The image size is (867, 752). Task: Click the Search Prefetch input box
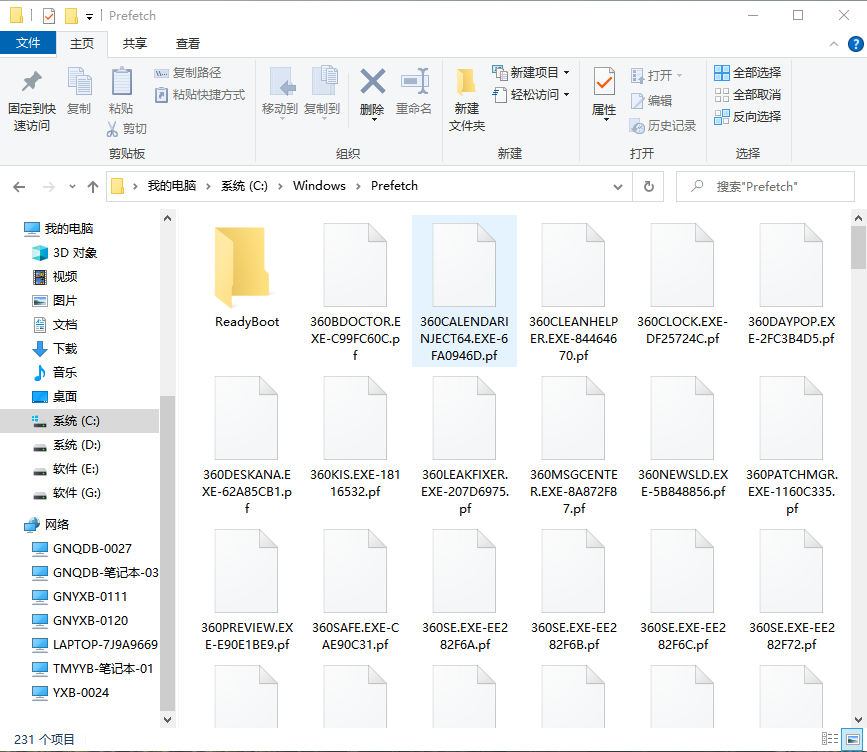click(x=765, y=187)
